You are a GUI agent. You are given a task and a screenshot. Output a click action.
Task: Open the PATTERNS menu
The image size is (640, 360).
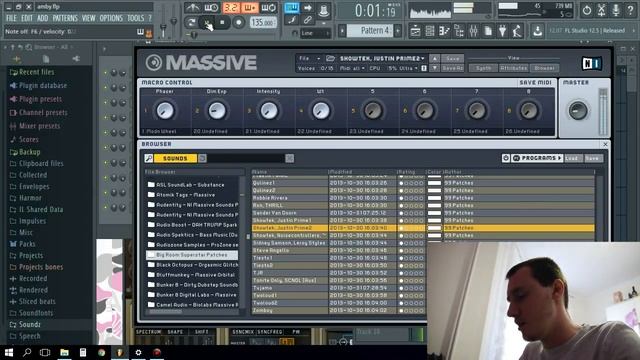coord(65,18)
